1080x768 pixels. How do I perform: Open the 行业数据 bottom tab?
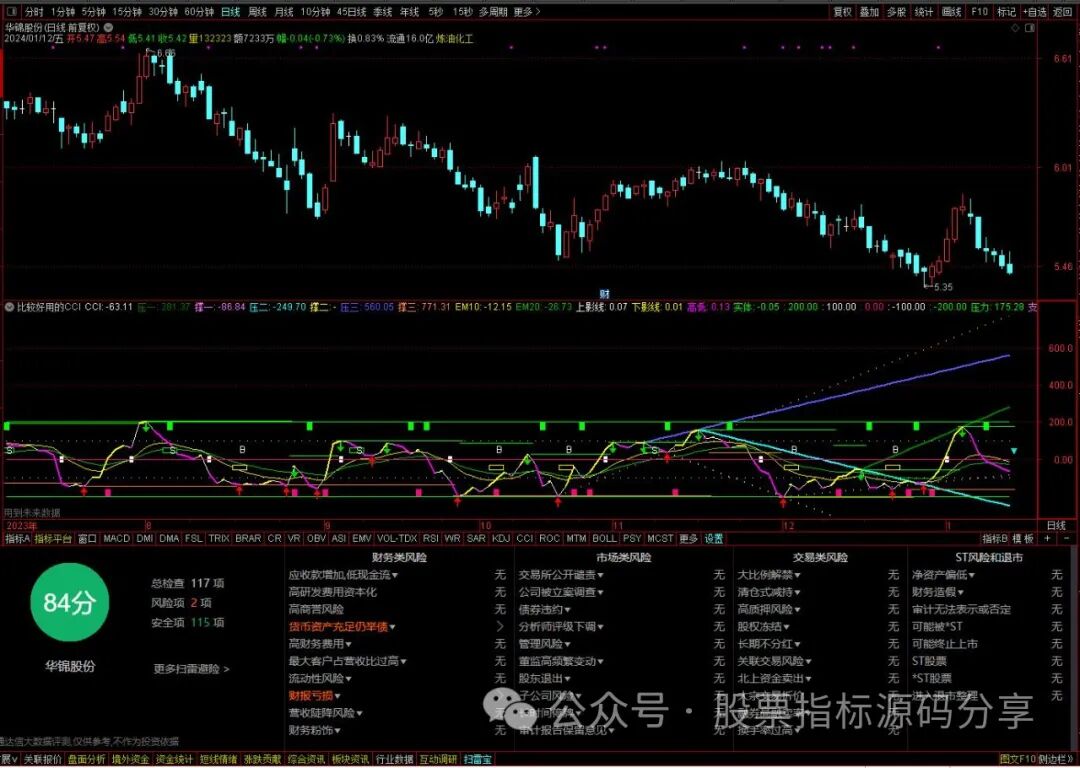pos(395,759)
